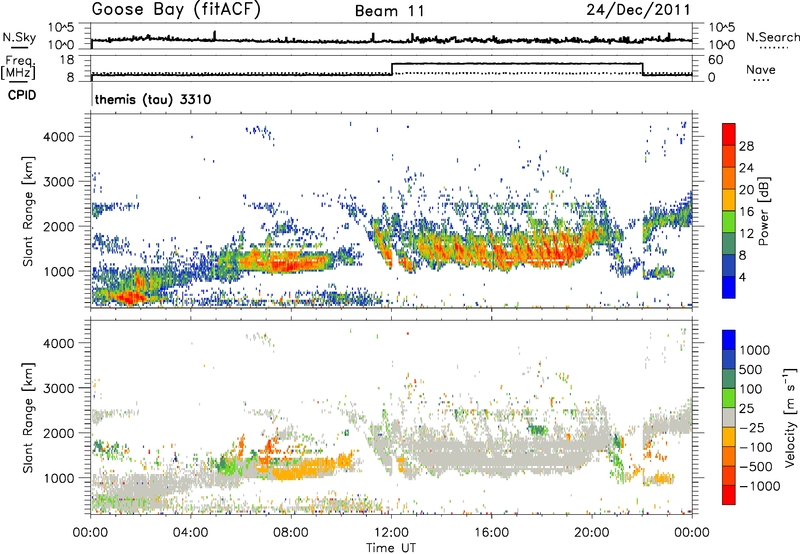Click the "500" label on Velocity color bar
This screenshot has width=800, height=554.
(x=751, y=370)
